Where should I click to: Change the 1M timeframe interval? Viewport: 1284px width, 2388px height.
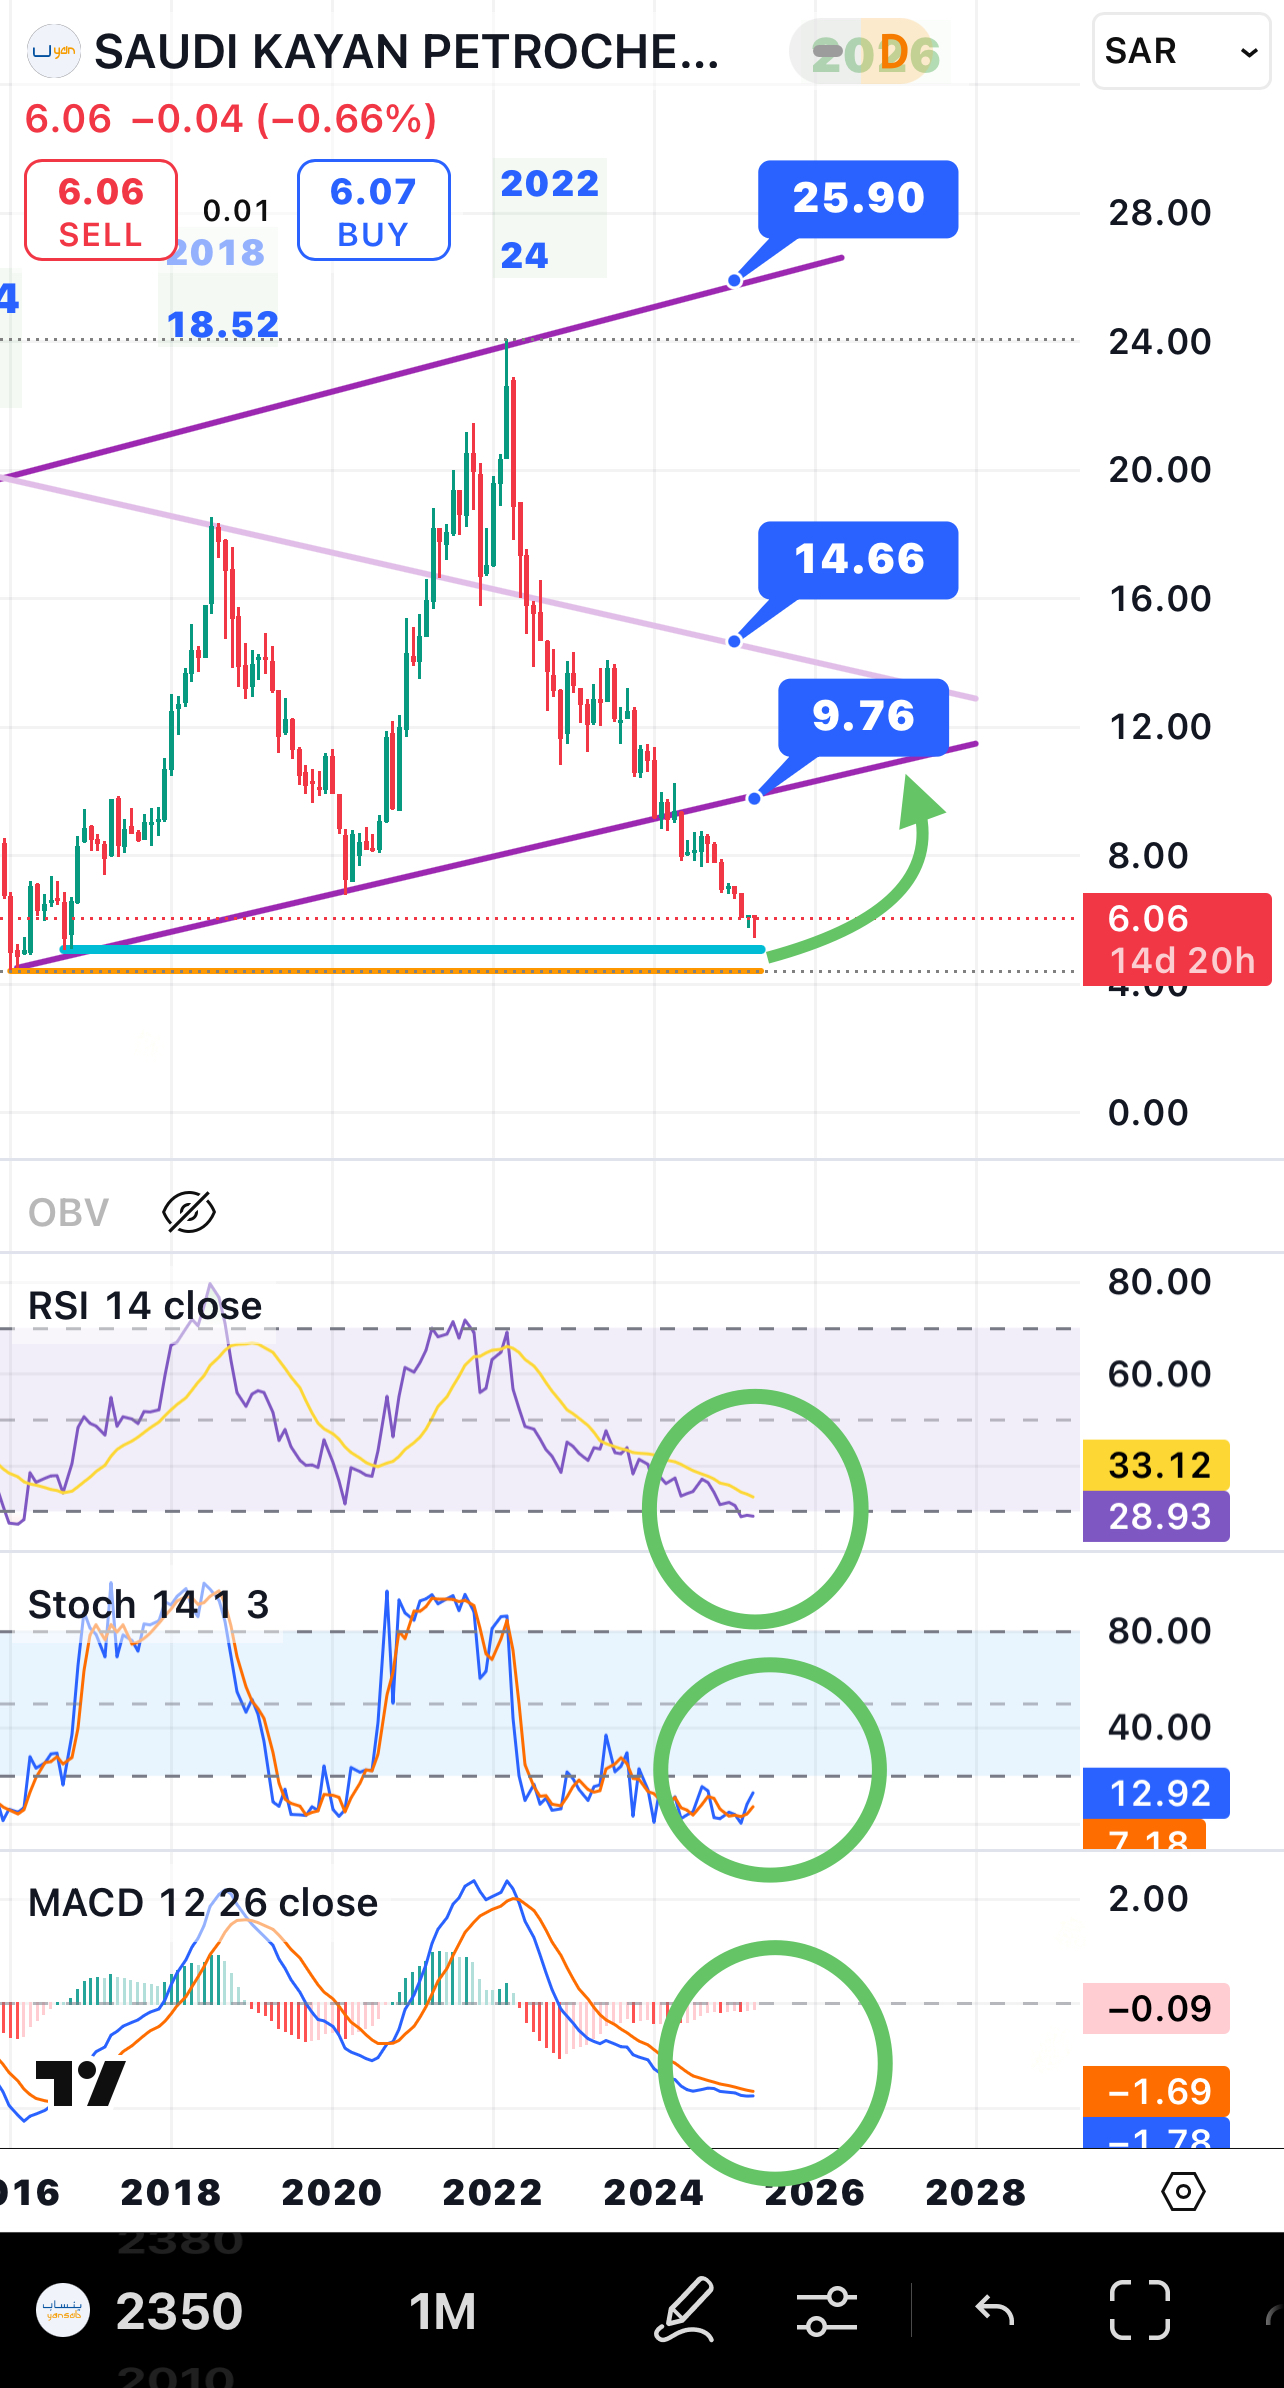442,2311
